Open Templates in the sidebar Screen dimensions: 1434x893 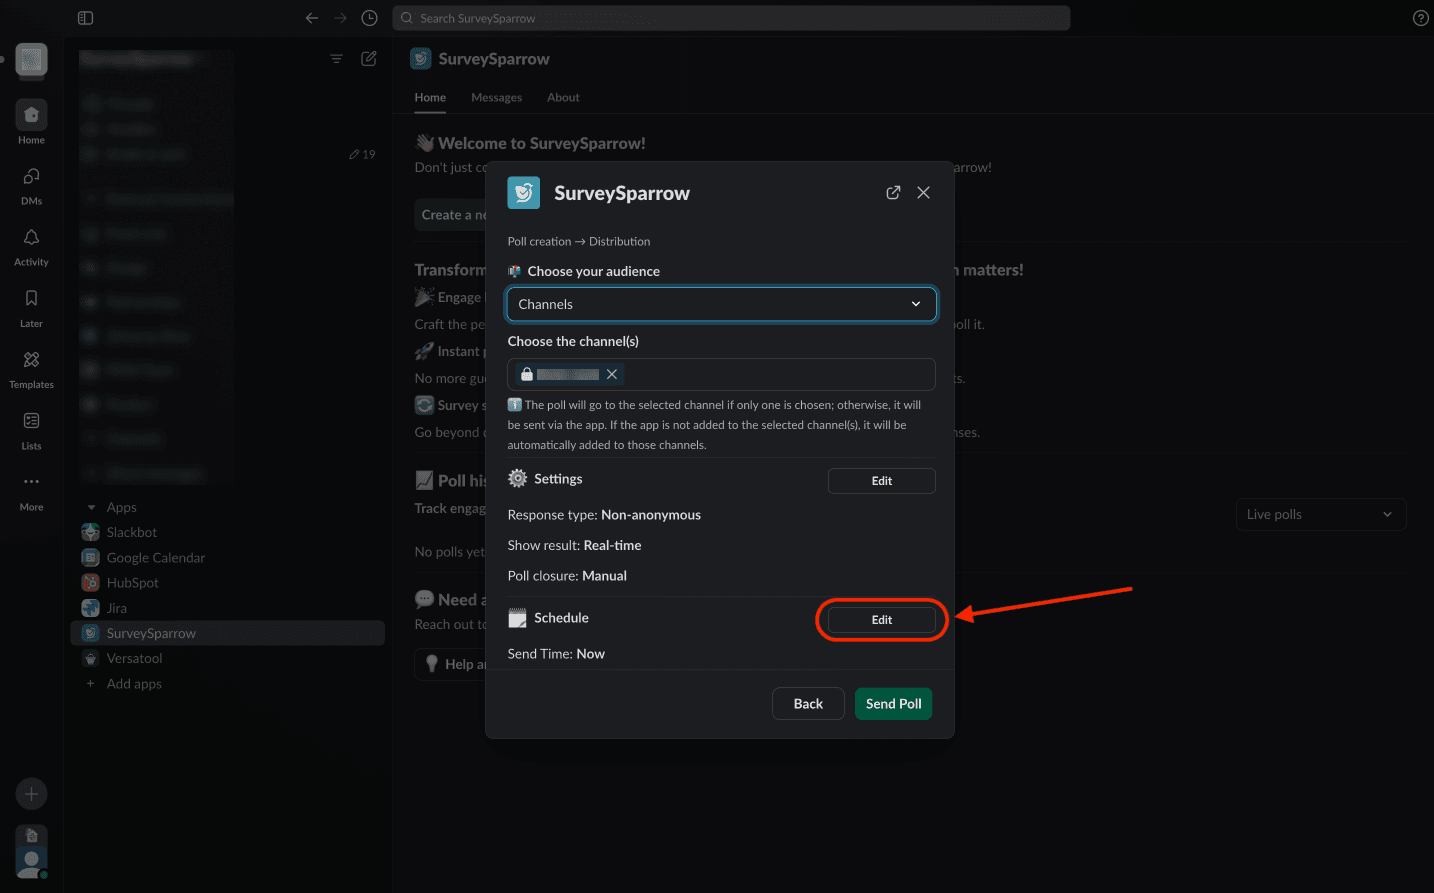[31, 360]
